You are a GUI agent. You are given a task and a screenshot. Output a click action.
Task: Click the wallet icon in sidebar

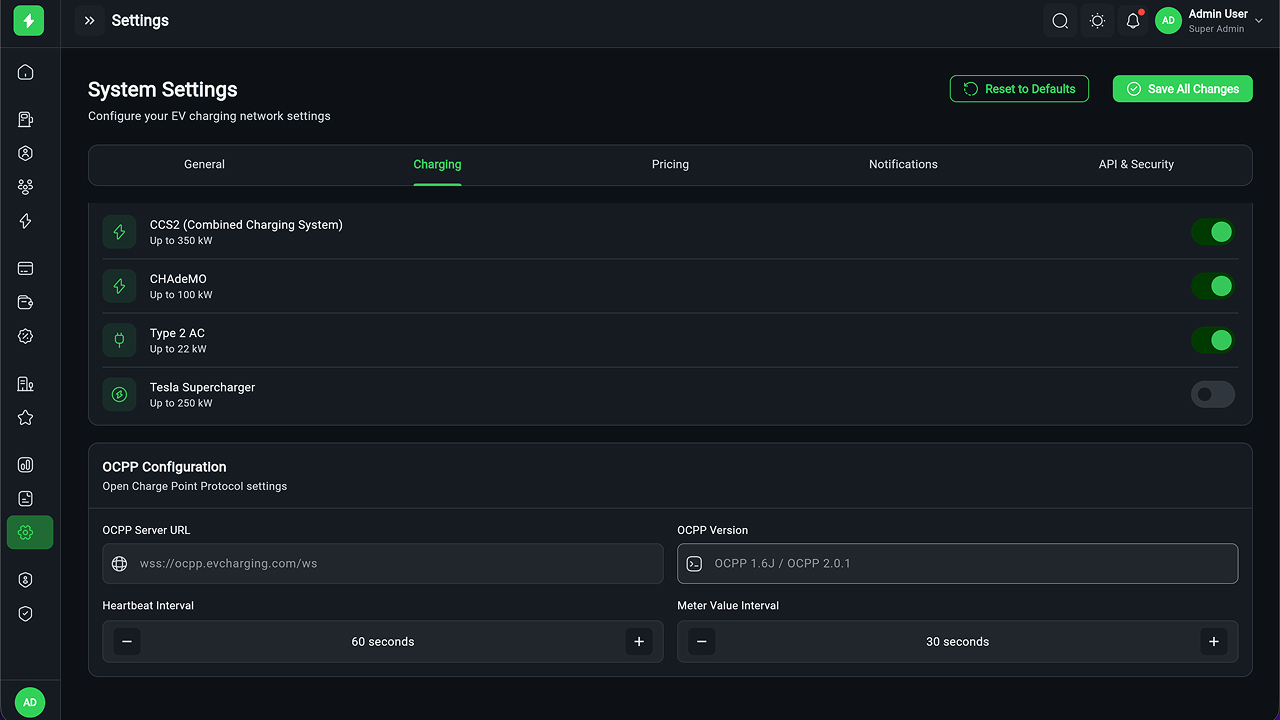(x=26, y=303)
